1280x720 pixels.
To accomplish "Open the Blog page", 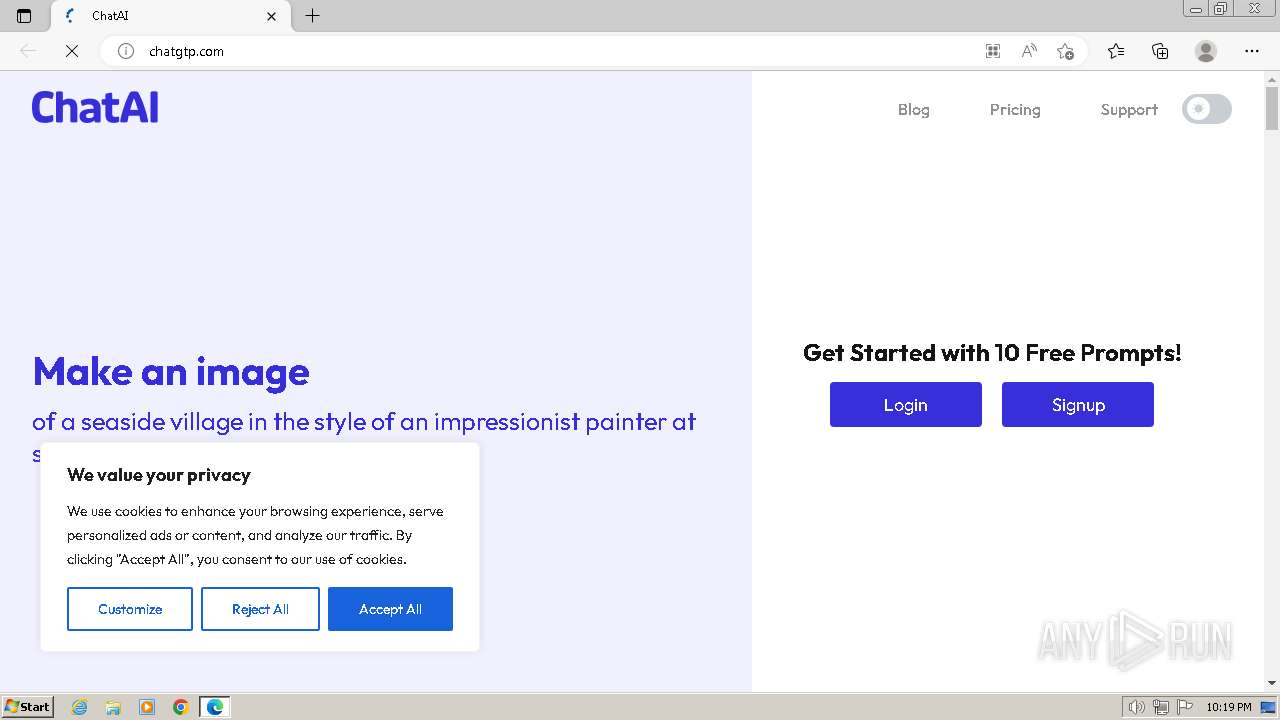I will tap(913, 110).
